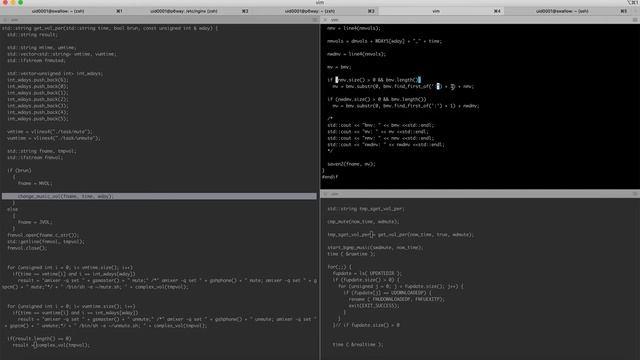Click the yellow minimize window button
Screen dimensions: 640x360
point(13,2)
